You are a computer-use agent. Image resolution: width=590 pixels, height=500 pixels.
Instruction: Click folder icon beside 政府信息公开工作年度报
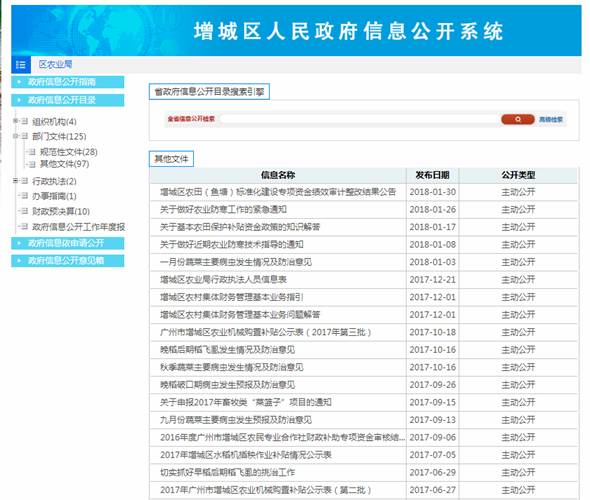(25, 226)
